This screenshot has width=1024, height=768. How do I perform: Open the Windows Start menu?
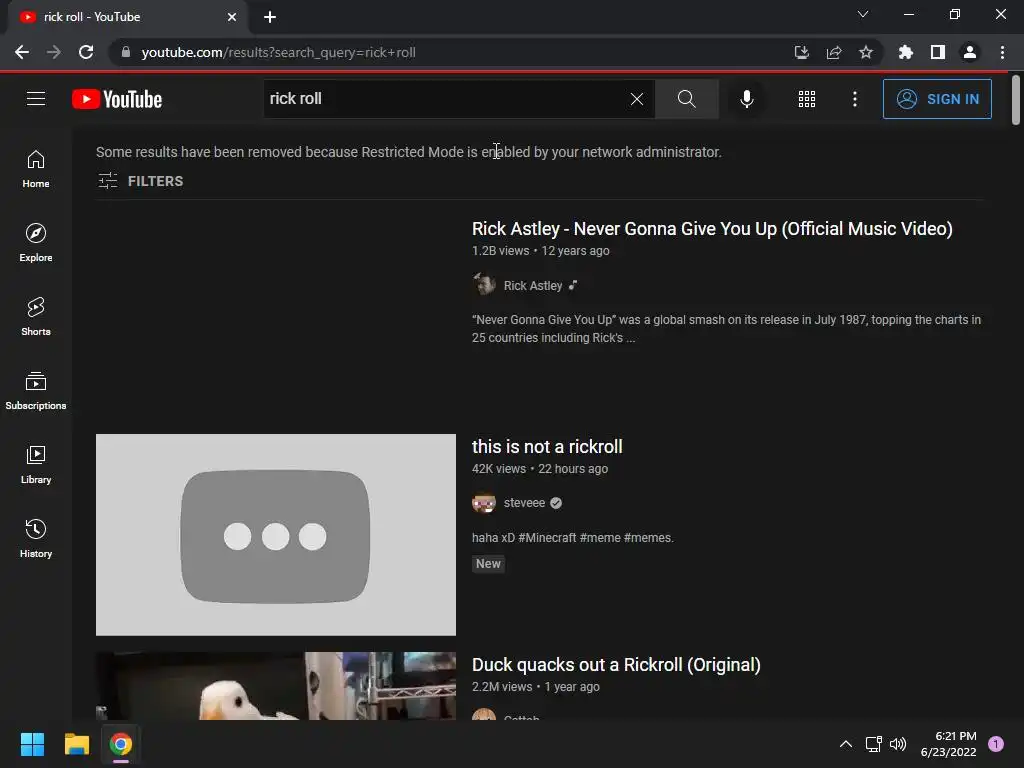coord(32,744)
